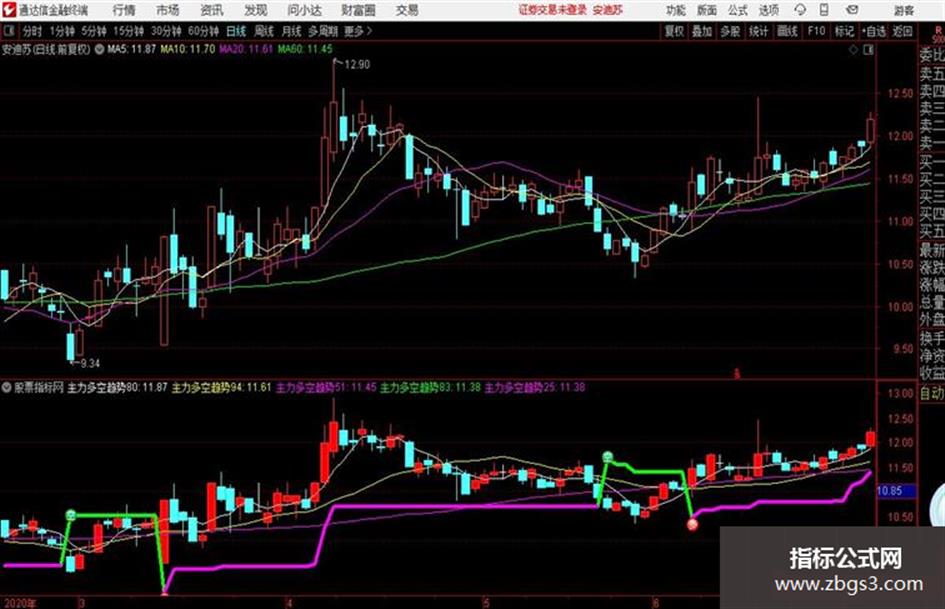Open the 选项 menu
Image resolution: width=945 pixels, height=609 pixels.
(x=768, y=10)
